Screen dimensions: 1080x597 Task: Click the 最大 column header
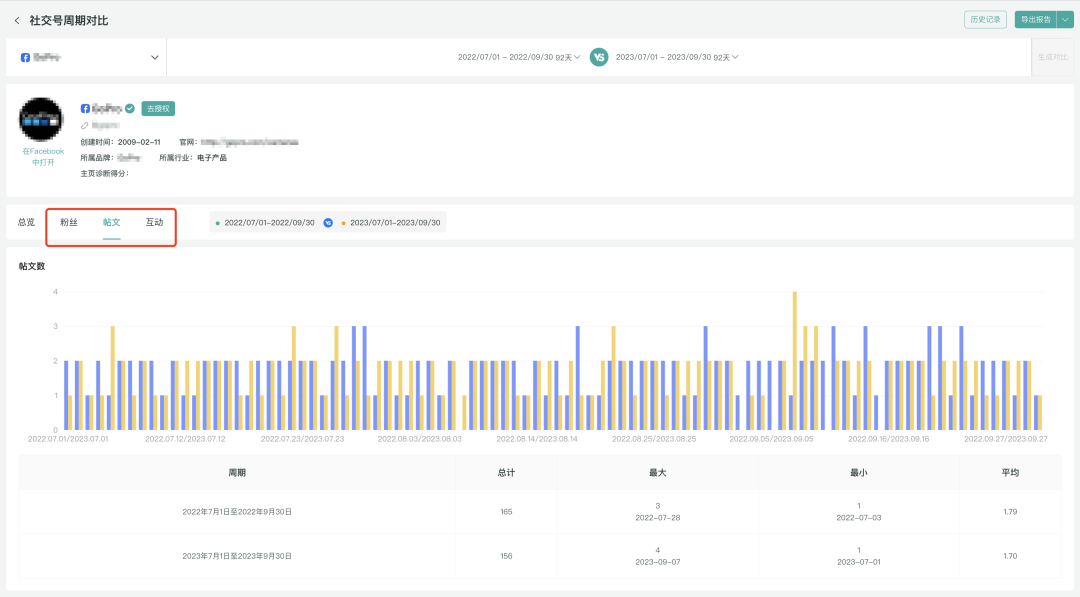click(x=658, y=472)
